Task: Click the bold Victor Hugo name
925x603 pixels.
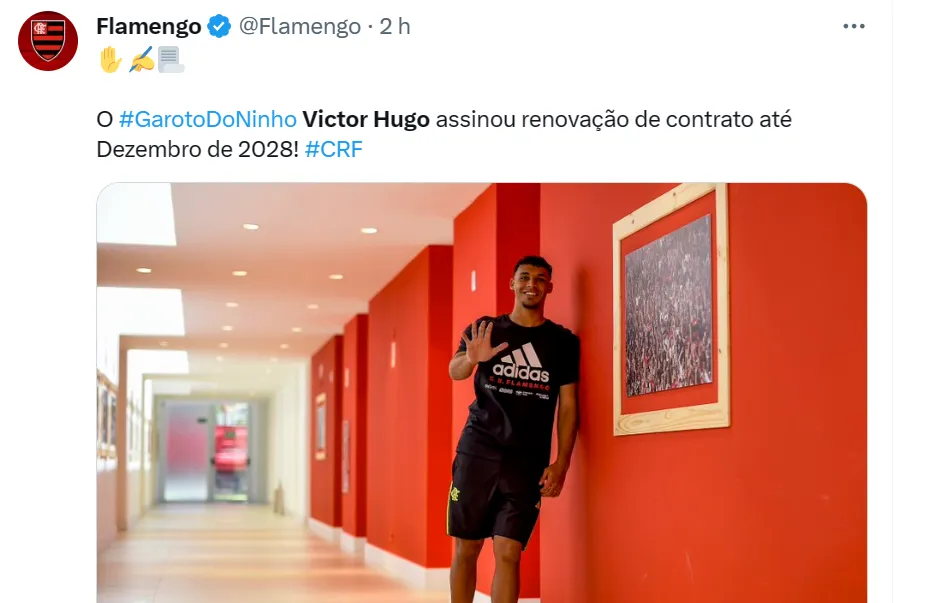Action: tap(366, 120)
